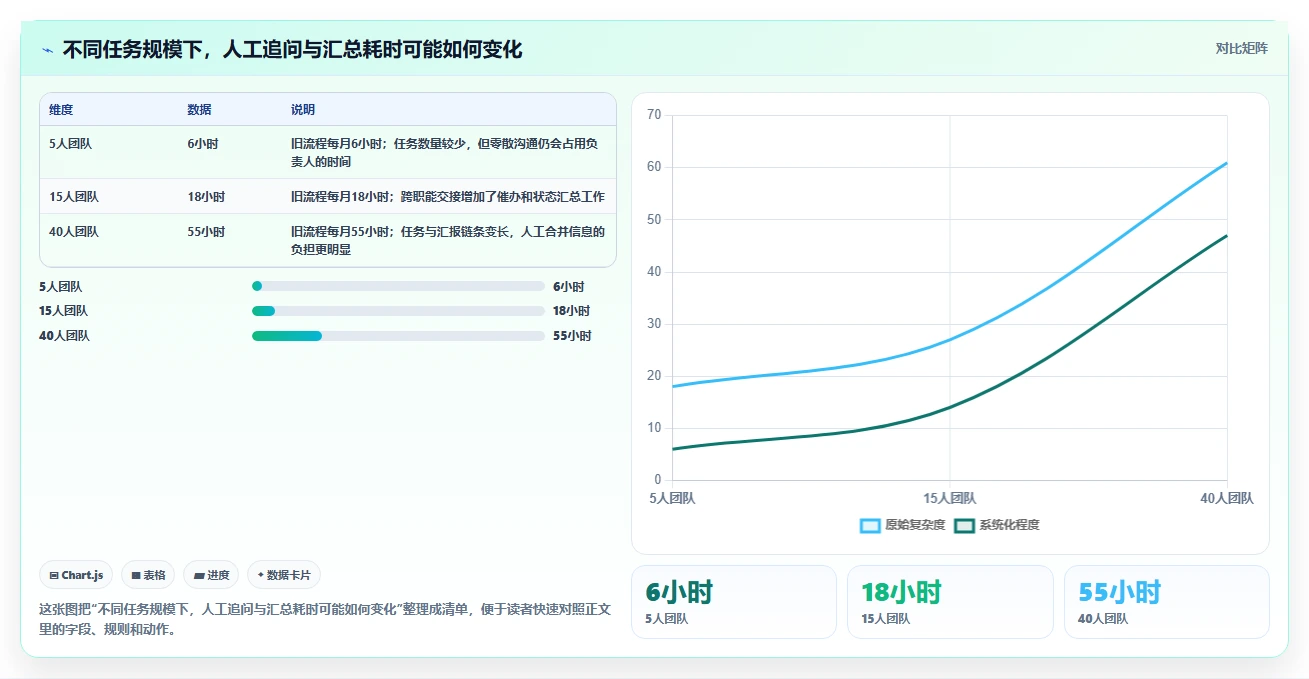The height and width of the screenshot is (679, 1309).
Task: Click the Chart.js tag chip
Action: 76,575
